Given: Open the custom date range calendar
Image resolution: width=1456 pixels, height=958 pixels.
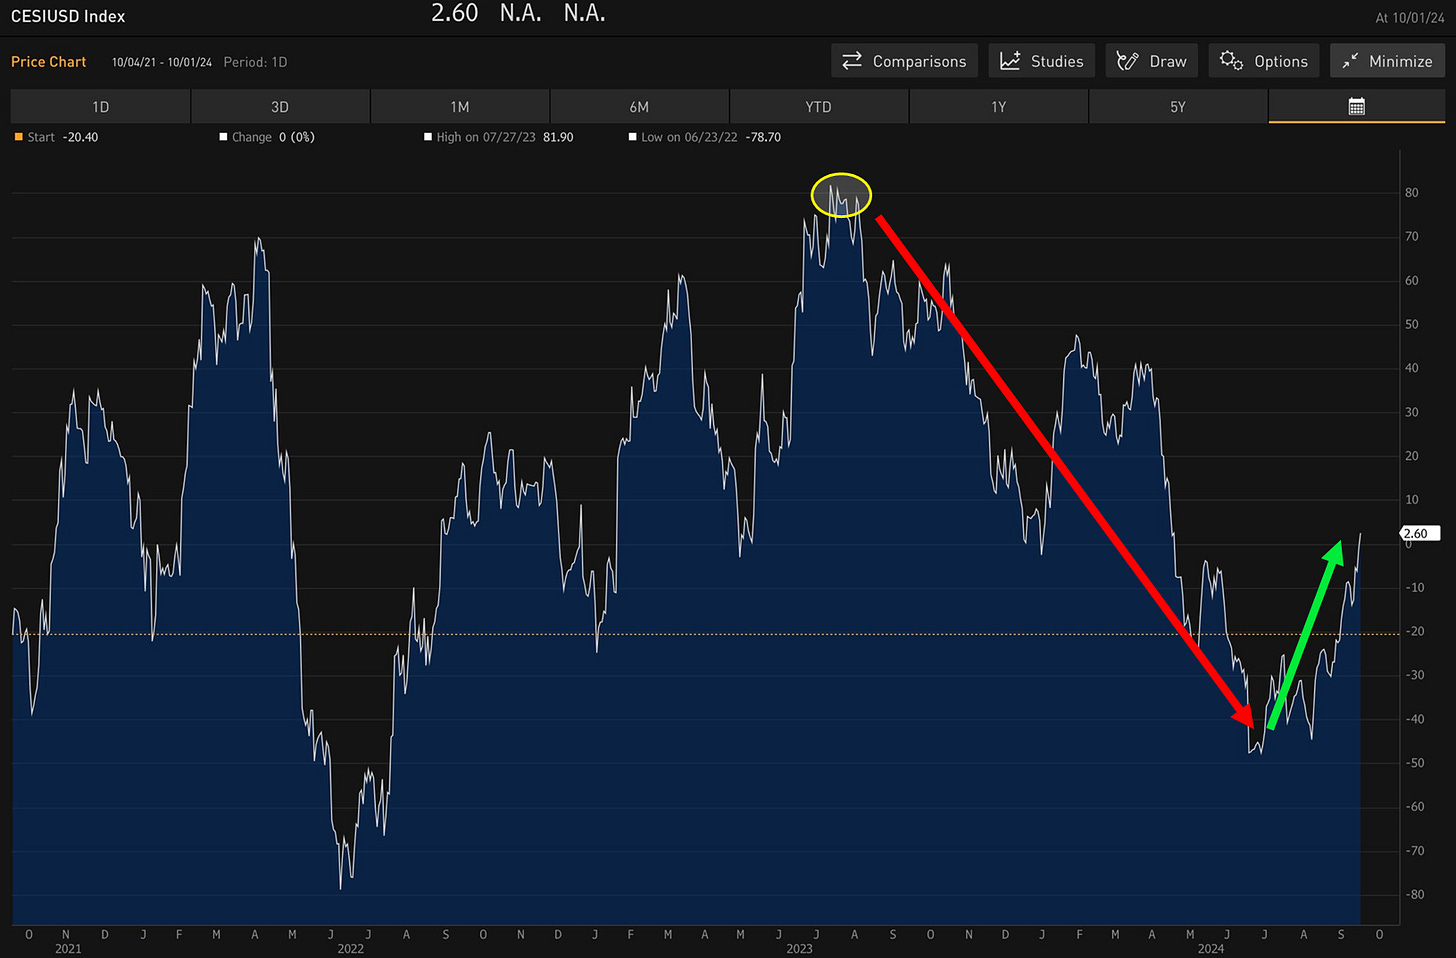Looking at the screenshot, I should click(x=1357, y=106).
